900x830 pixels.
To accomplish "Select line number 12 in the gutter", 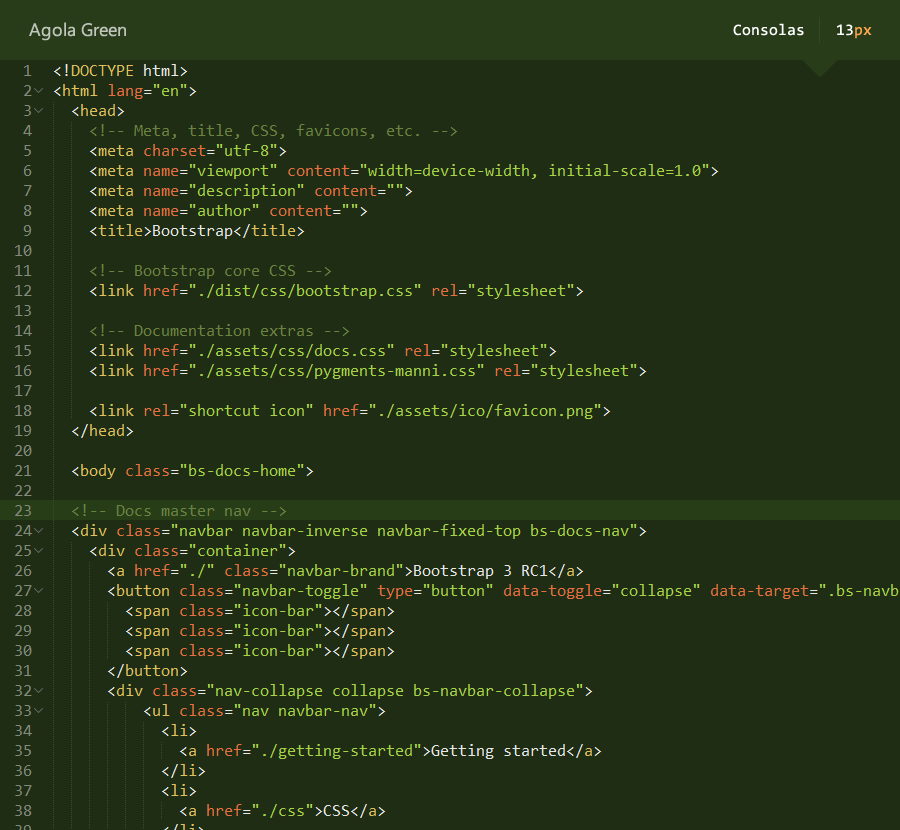I will pyautogui.click(x=23, y=291).
